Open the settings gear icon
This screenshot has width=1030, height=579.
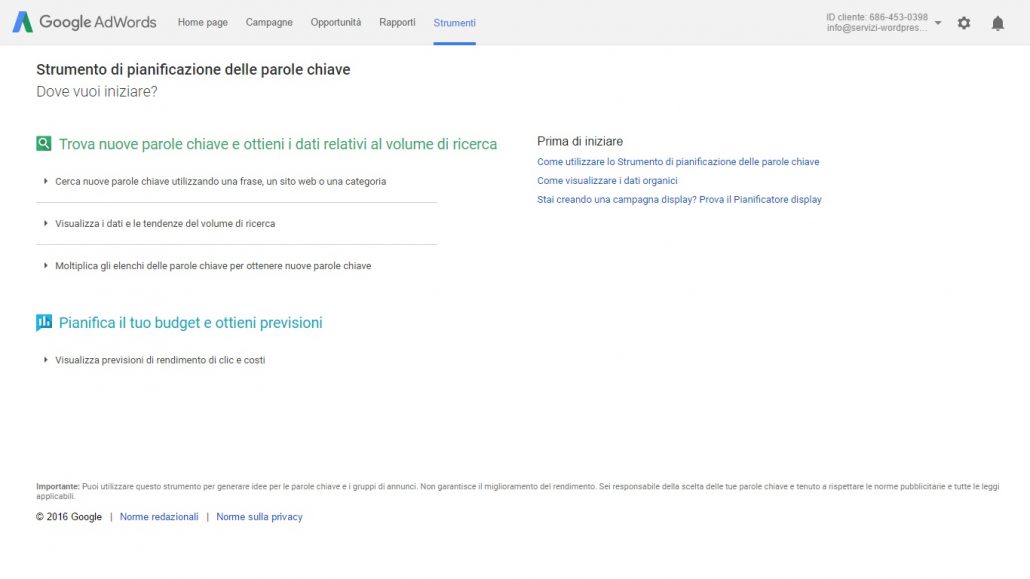click(964, 23)
